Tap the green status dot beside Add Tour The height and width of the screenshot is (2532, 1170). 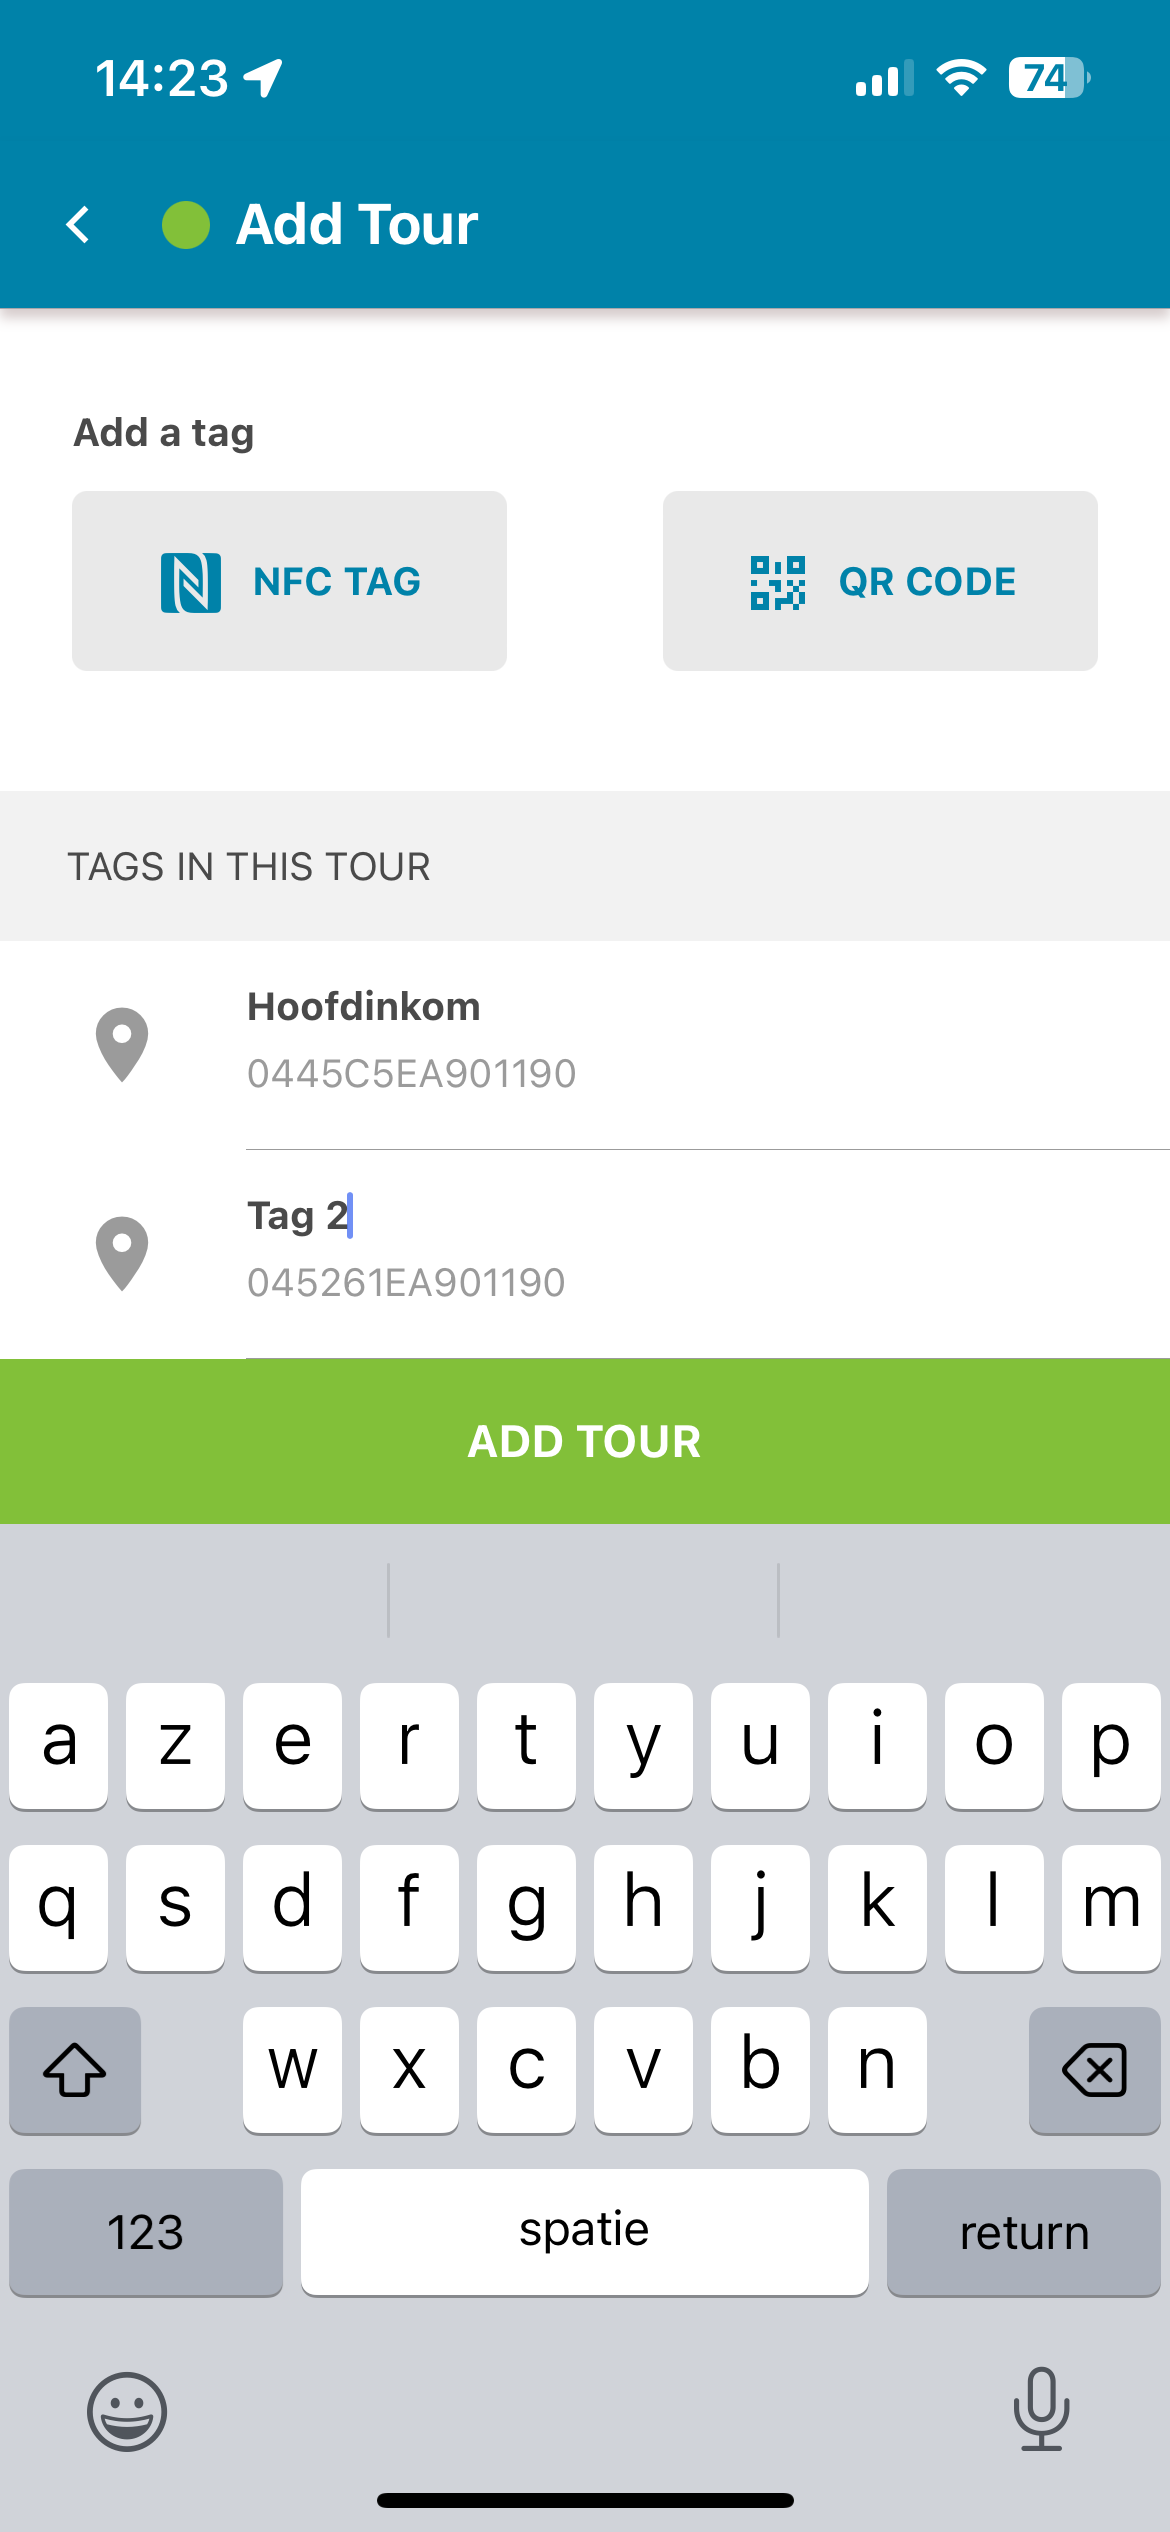186,224
